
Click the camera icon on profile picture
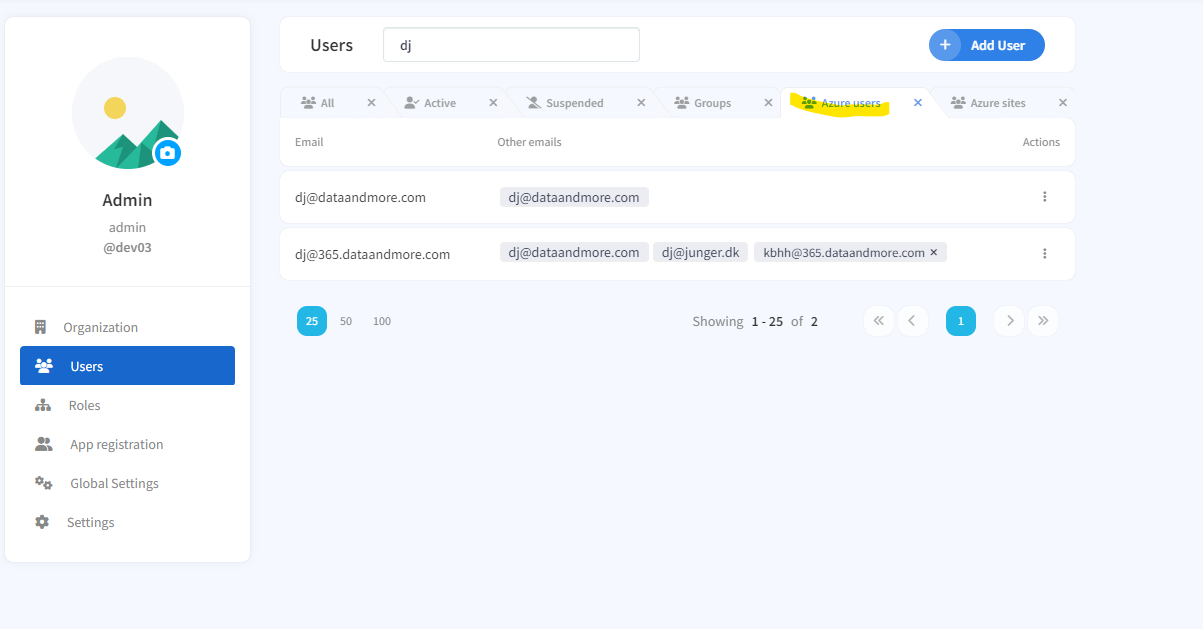(x=168, y=153)
